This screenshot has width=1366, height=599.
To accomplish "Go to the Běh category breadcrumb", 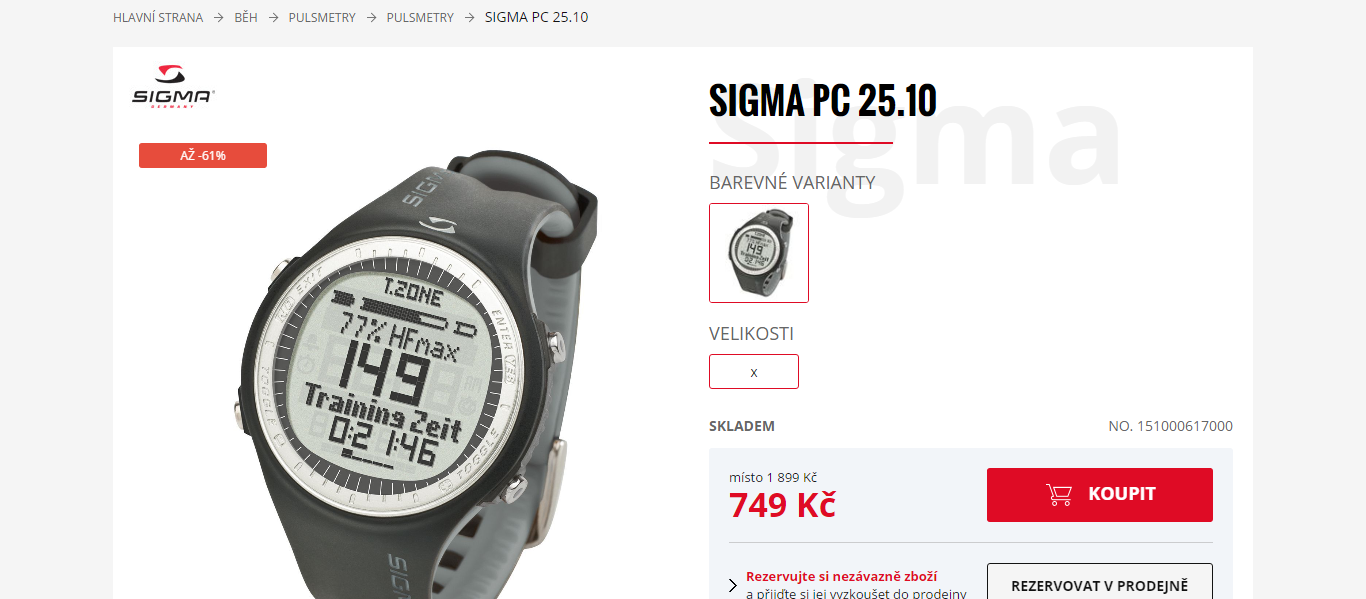I will click(x=246, y=18).
